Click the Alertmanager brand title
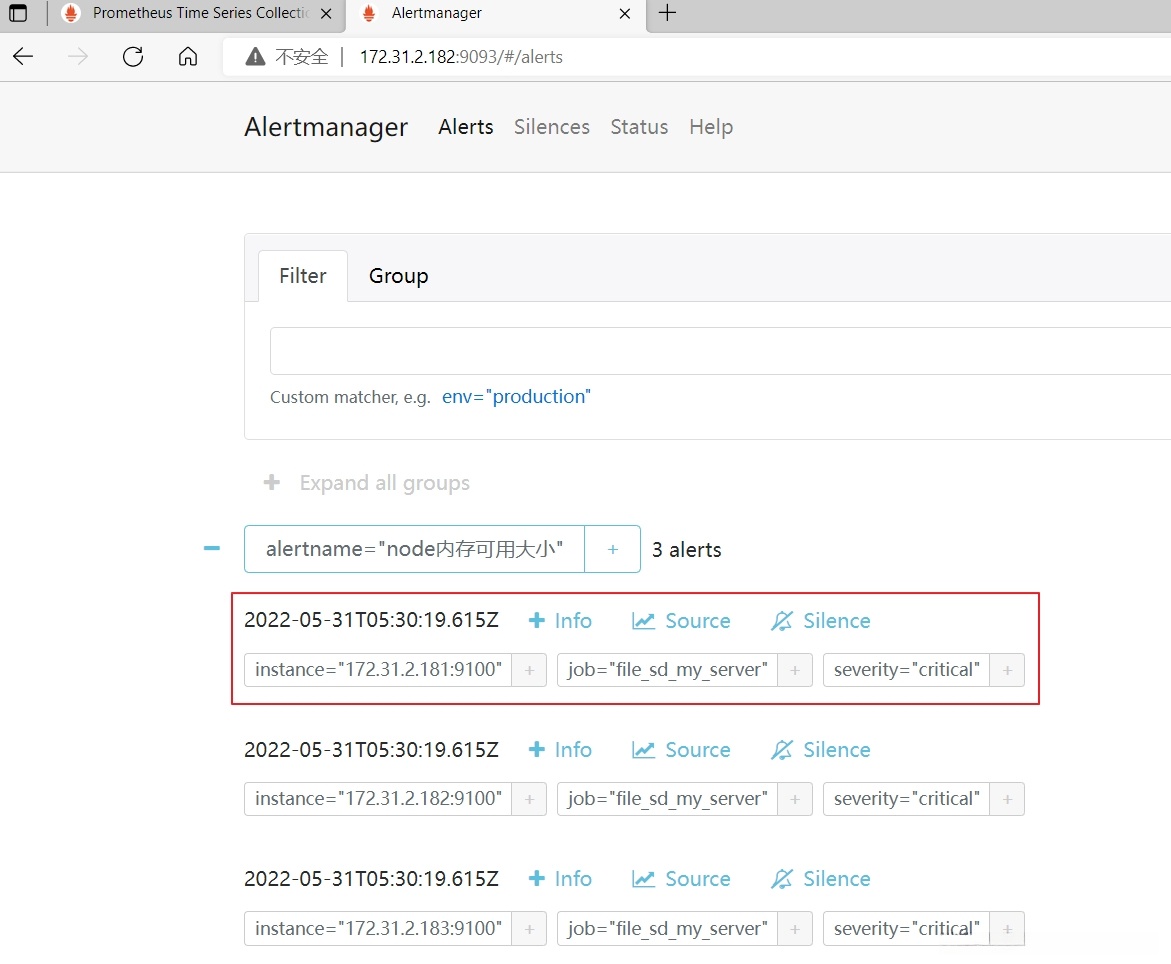 coord(326,127)
